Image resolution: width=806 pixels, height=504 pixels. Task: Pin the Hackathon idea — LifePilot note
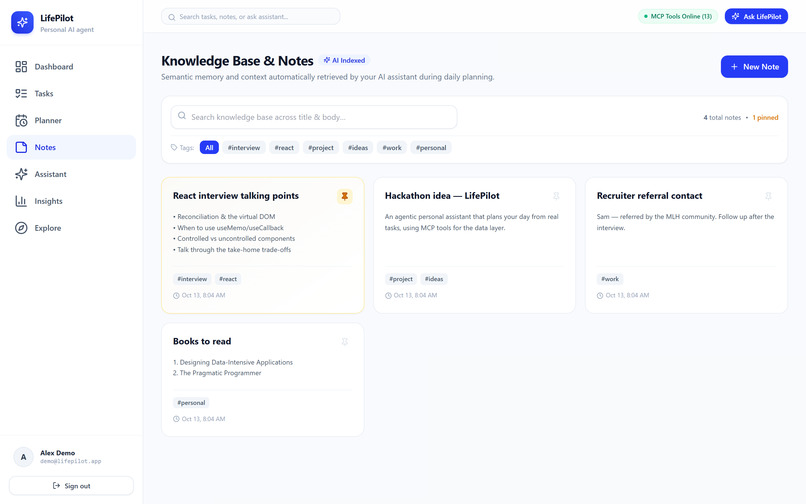556,196
